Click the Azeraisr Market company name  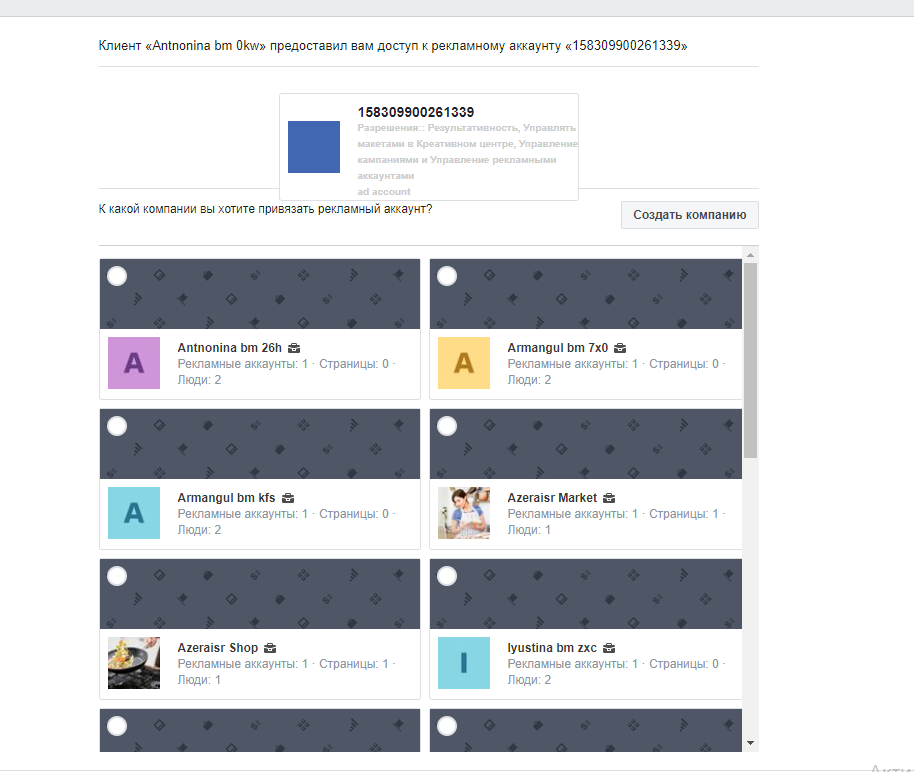[x=552, y=497]
